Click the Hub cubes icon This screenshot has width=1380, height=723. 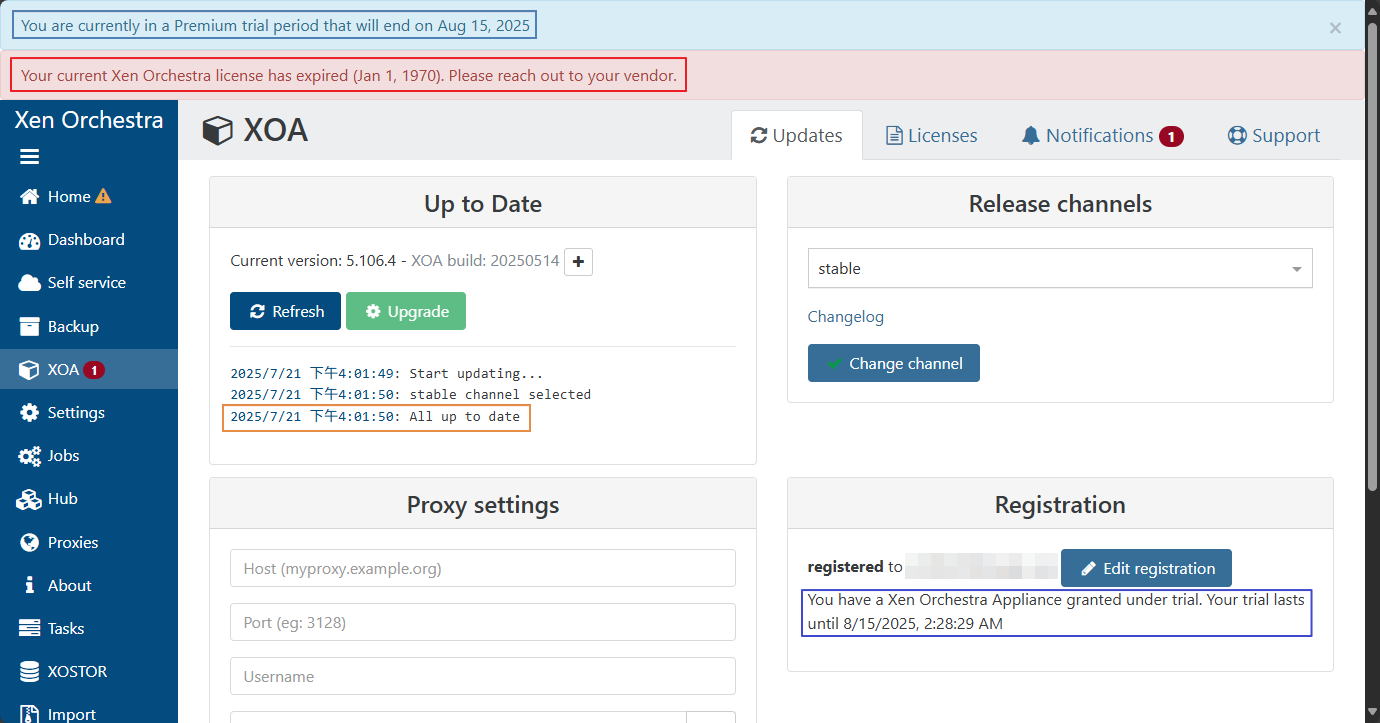click(x=29, y=499)
